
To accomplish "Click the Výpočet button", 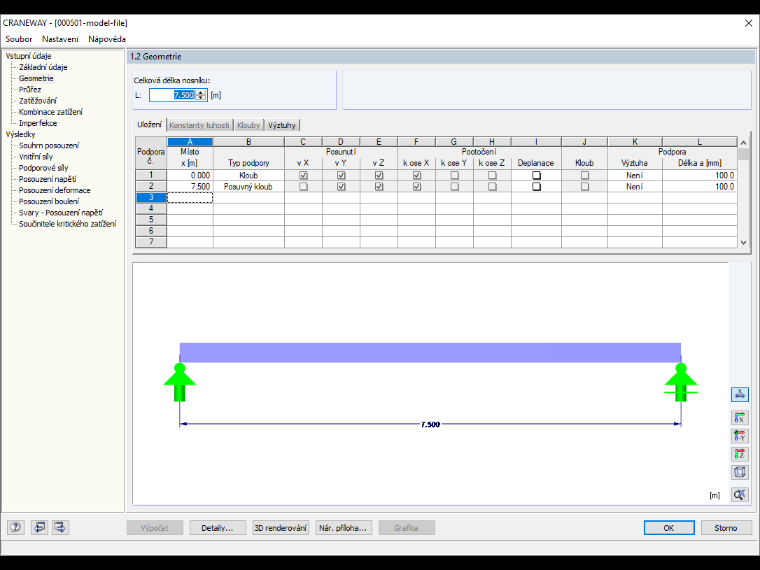I will coord(155,528).
